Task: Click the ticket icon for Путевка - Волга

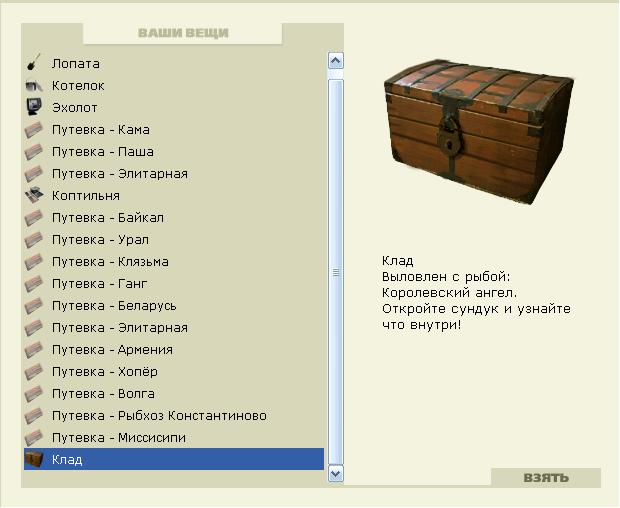Action: tap(34, 394)
